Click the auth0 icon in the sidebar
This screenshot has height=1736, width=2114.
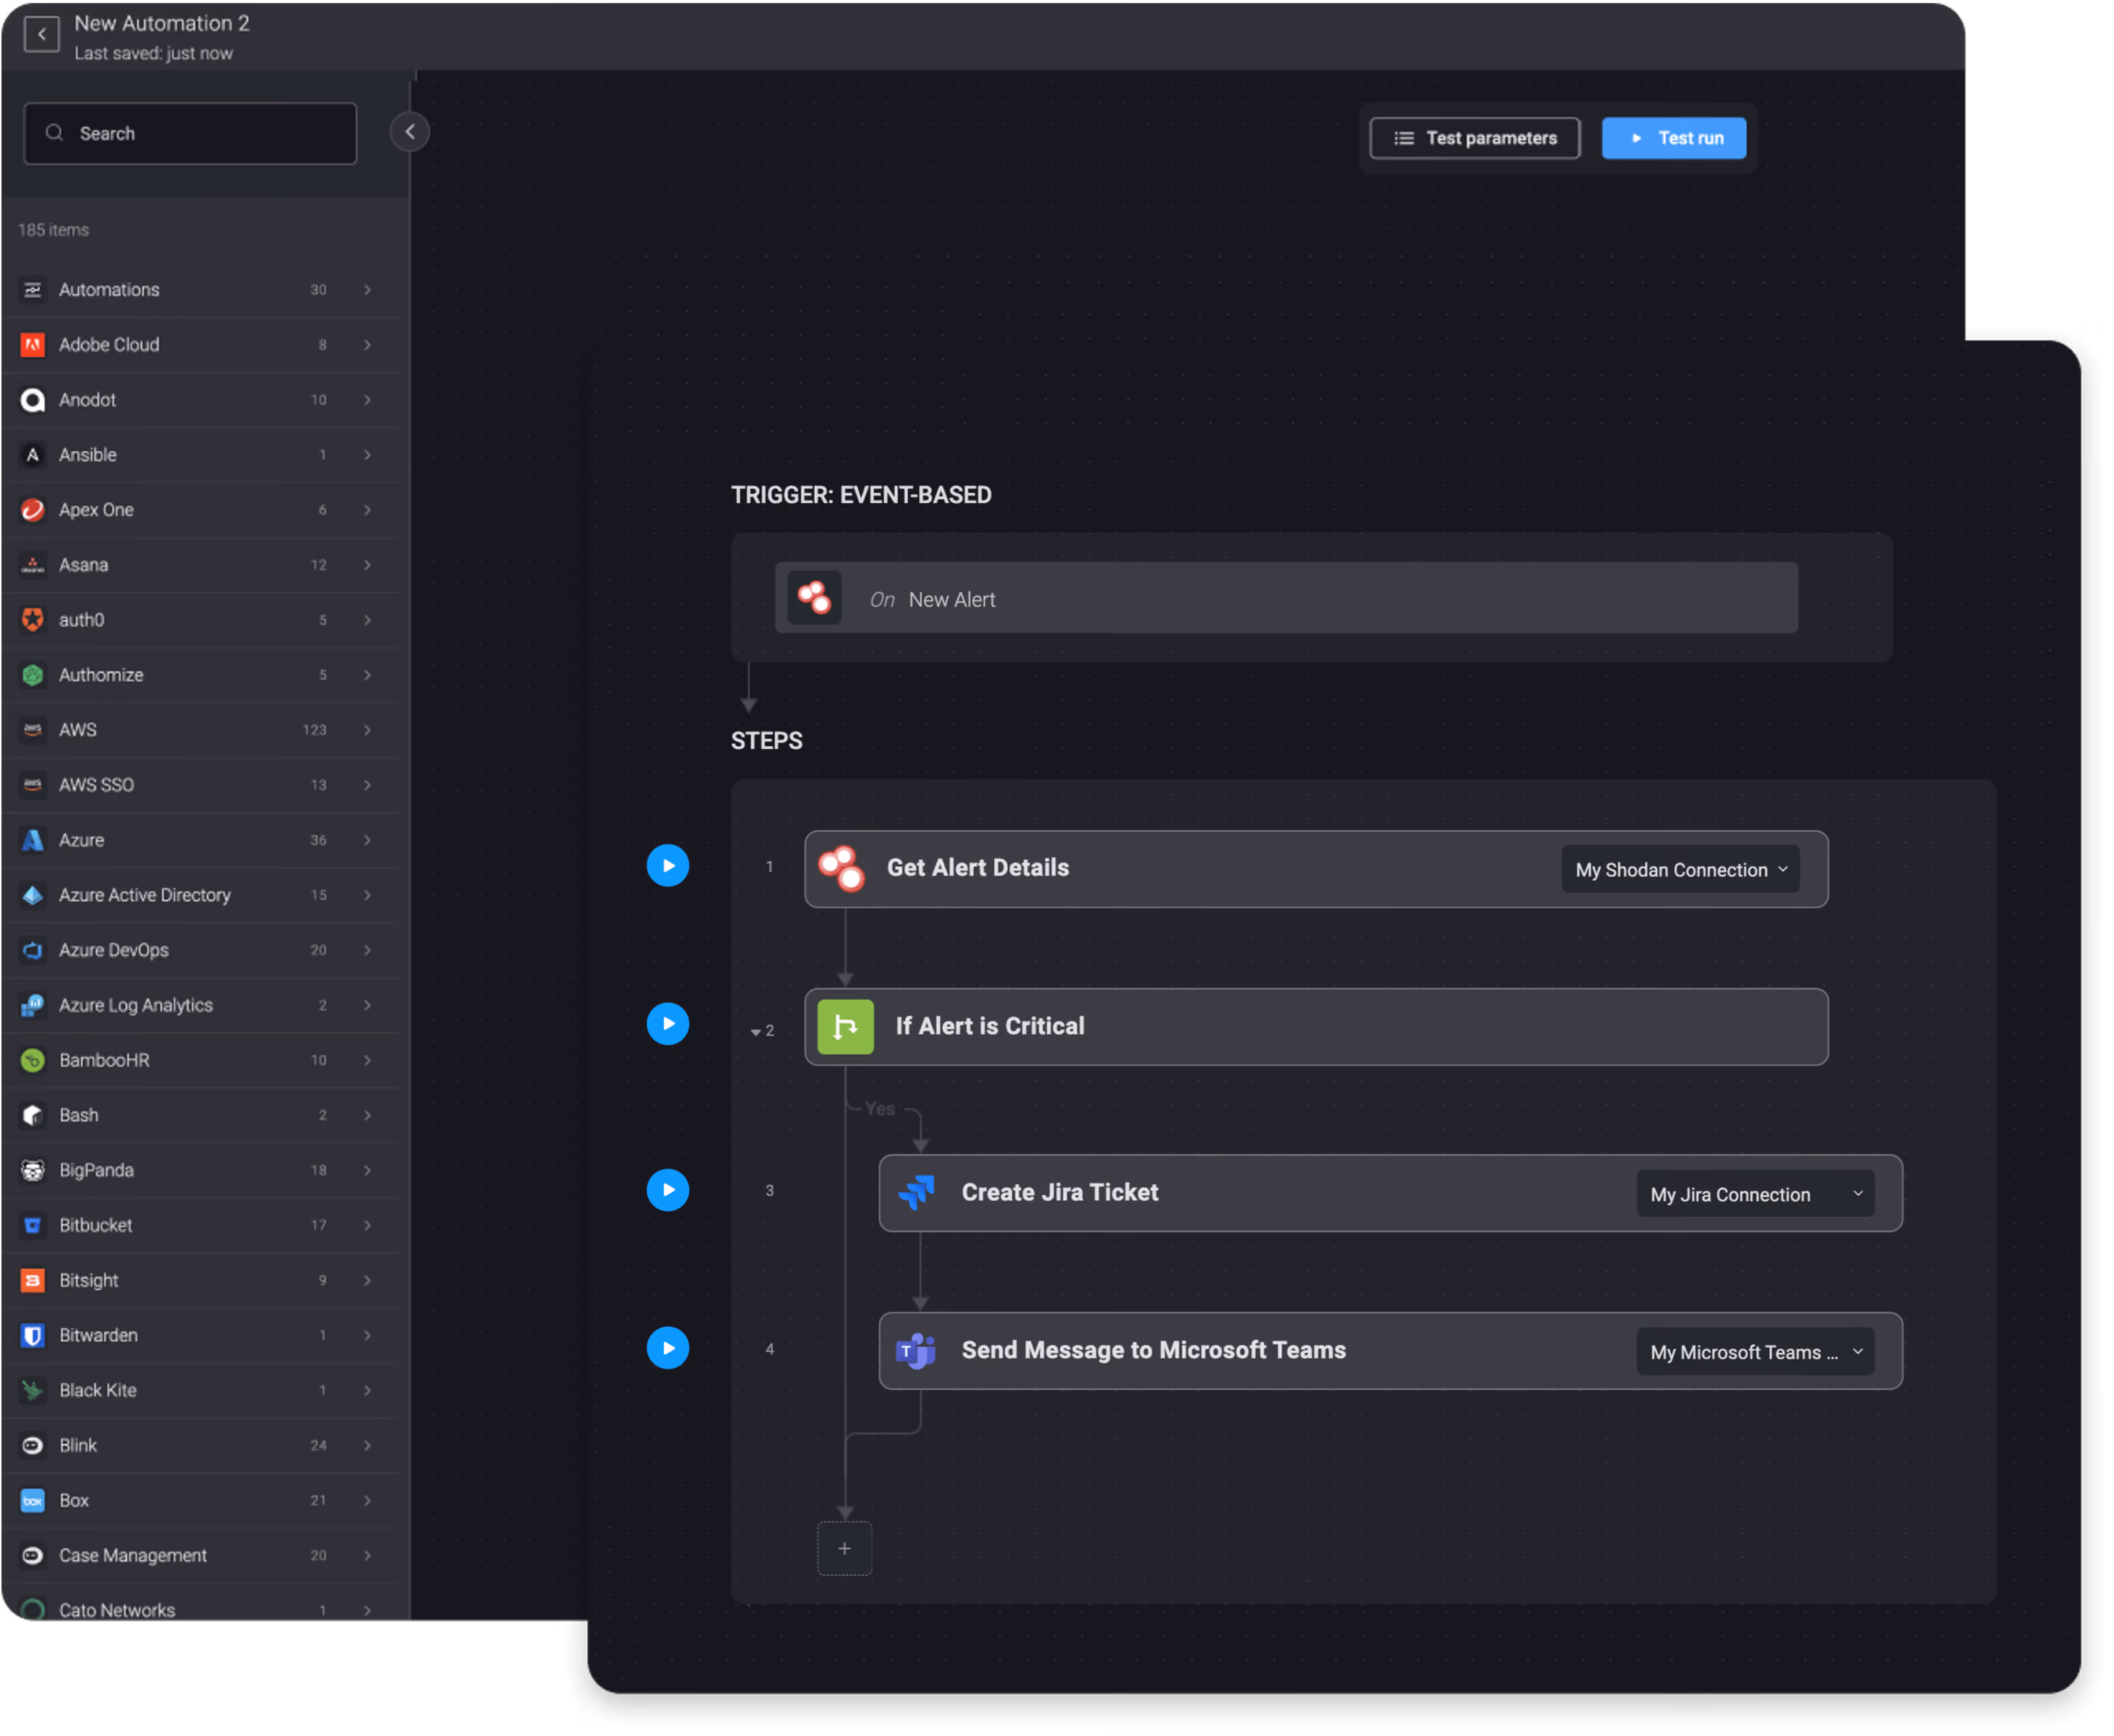(x=33, y=620)
